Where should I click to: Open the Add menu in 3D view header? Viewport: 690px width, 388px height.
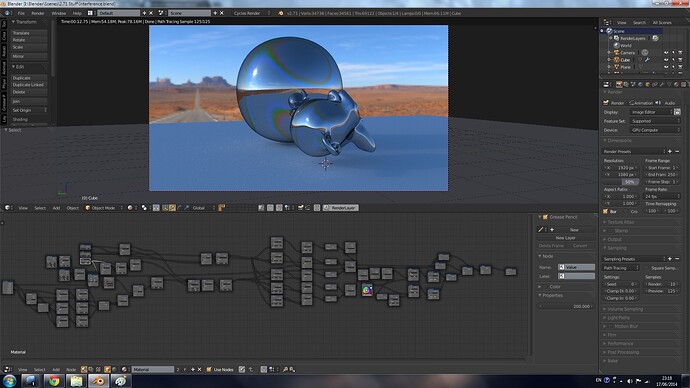coord(56,208)
